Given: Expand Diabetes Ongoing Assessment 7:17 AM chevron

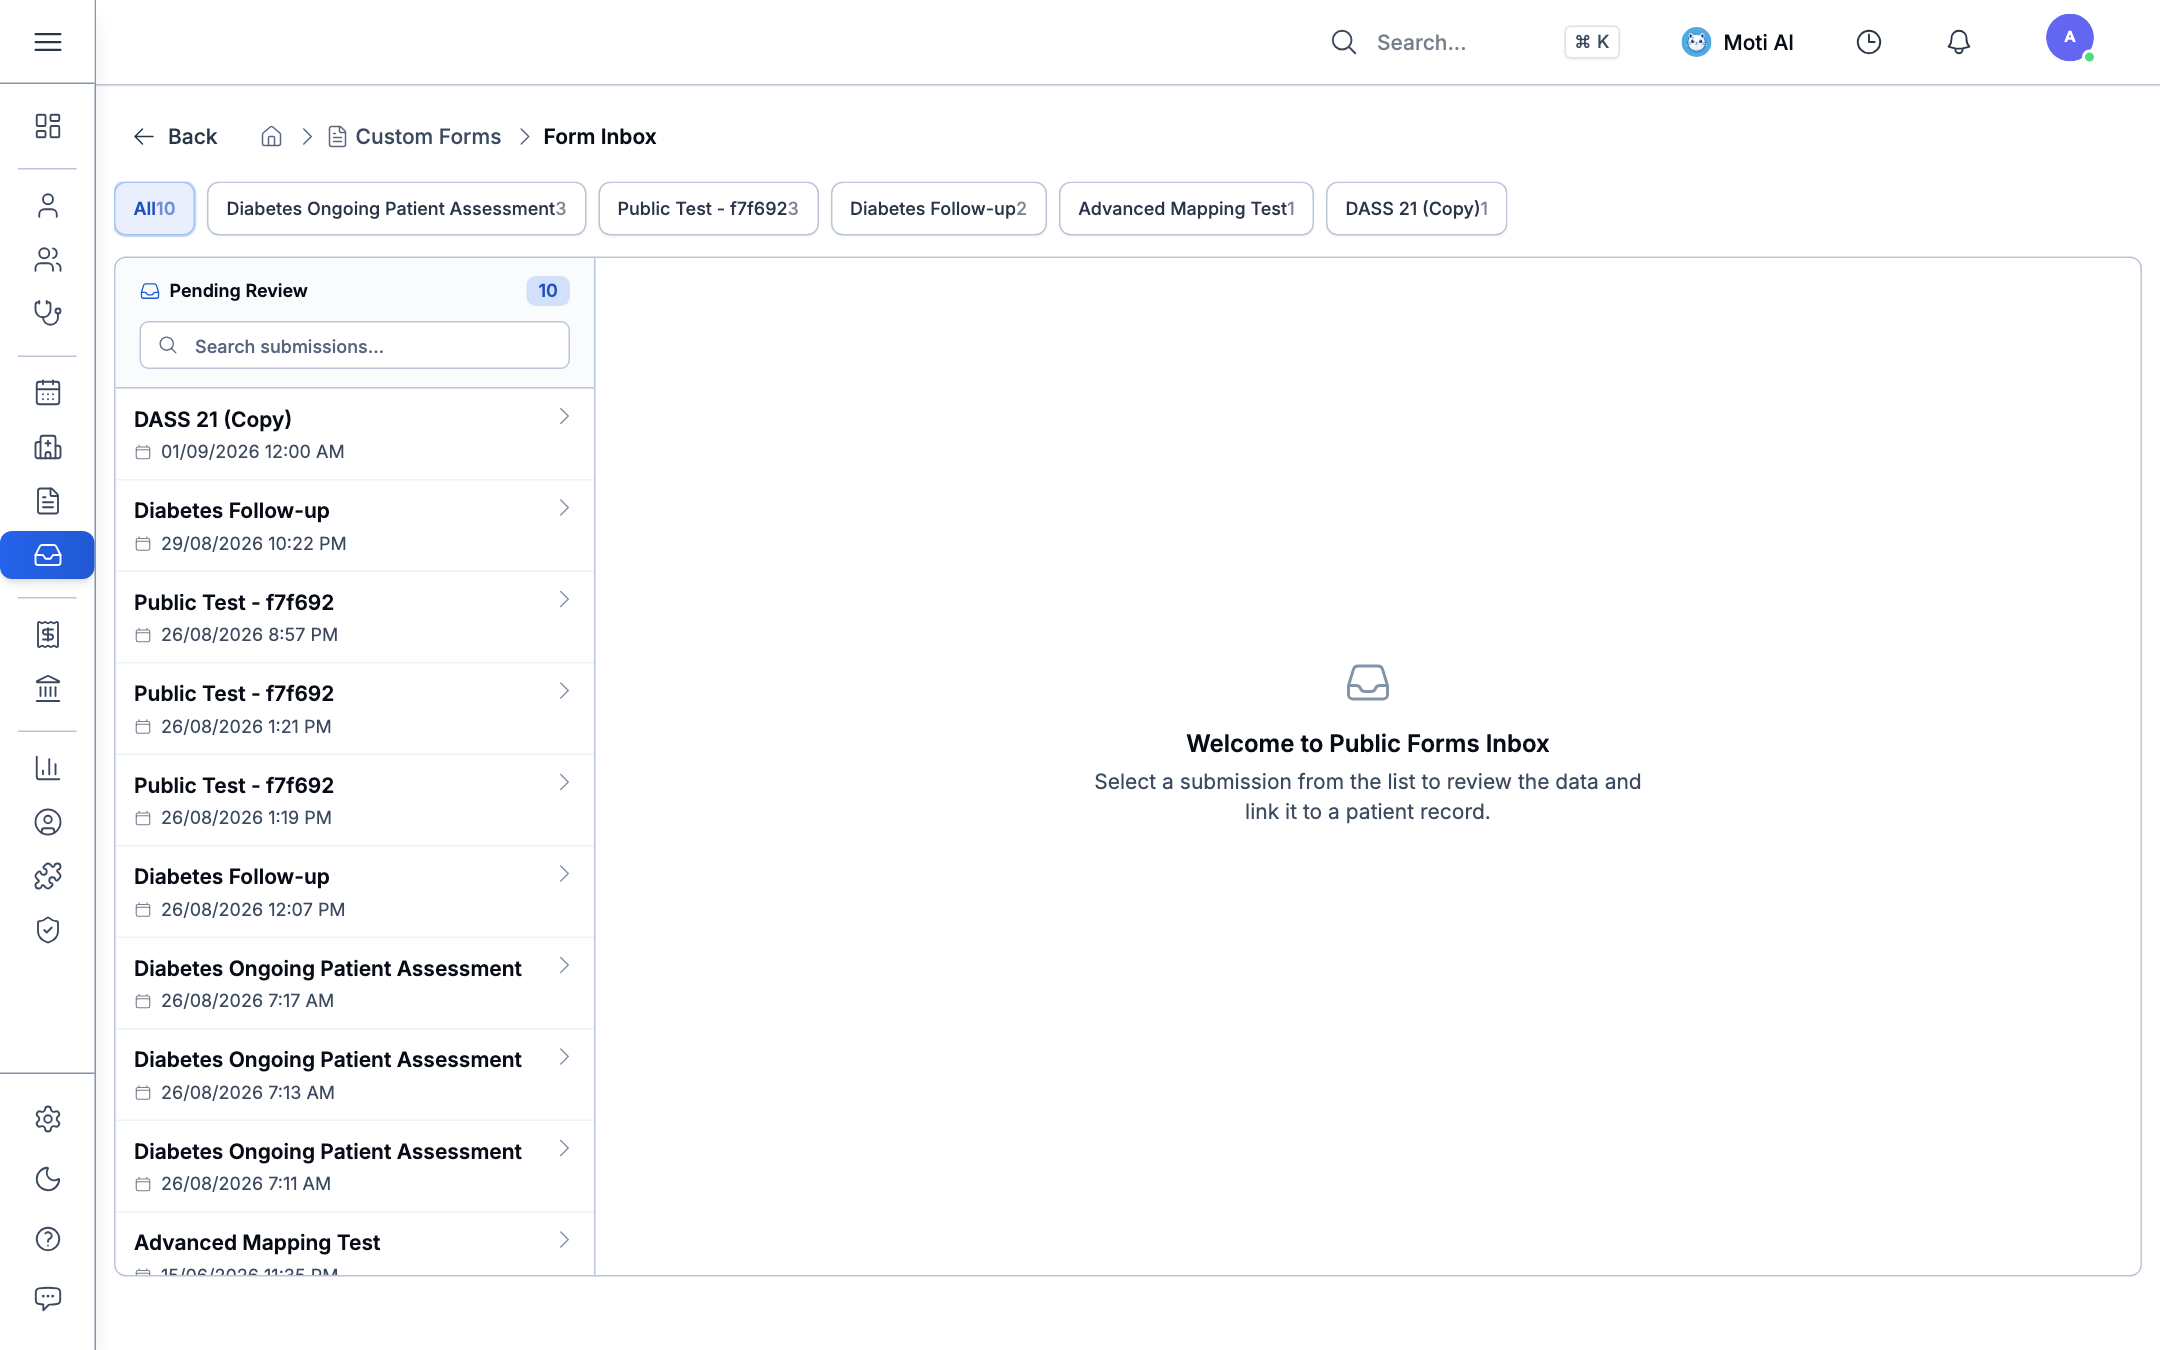Looking at the screenshot, I should (x=564, y=965).
